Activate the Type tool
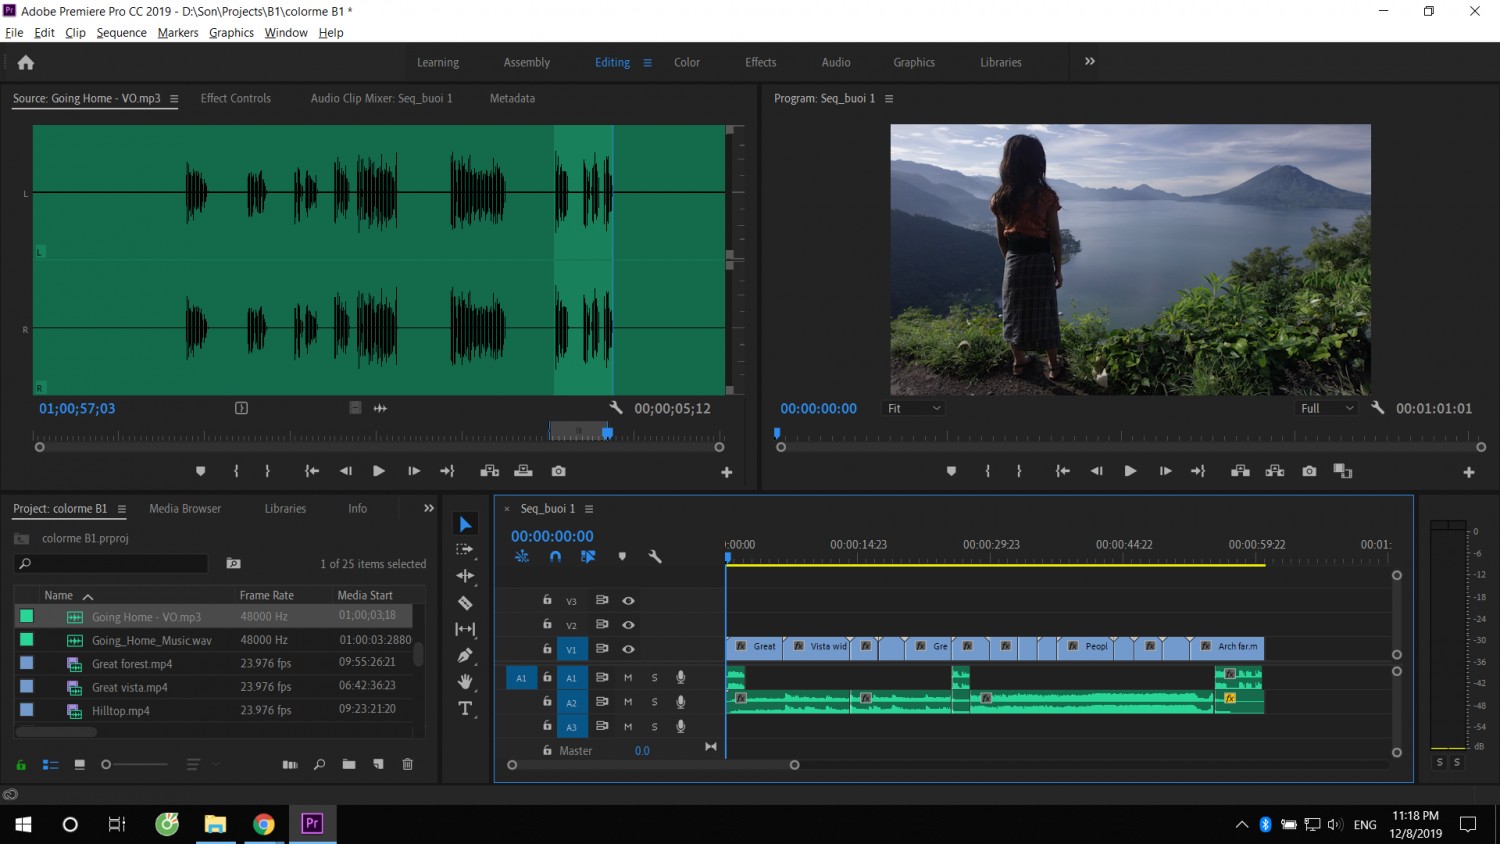Viewport: 1500px width, 844px height. coord(465,708)
